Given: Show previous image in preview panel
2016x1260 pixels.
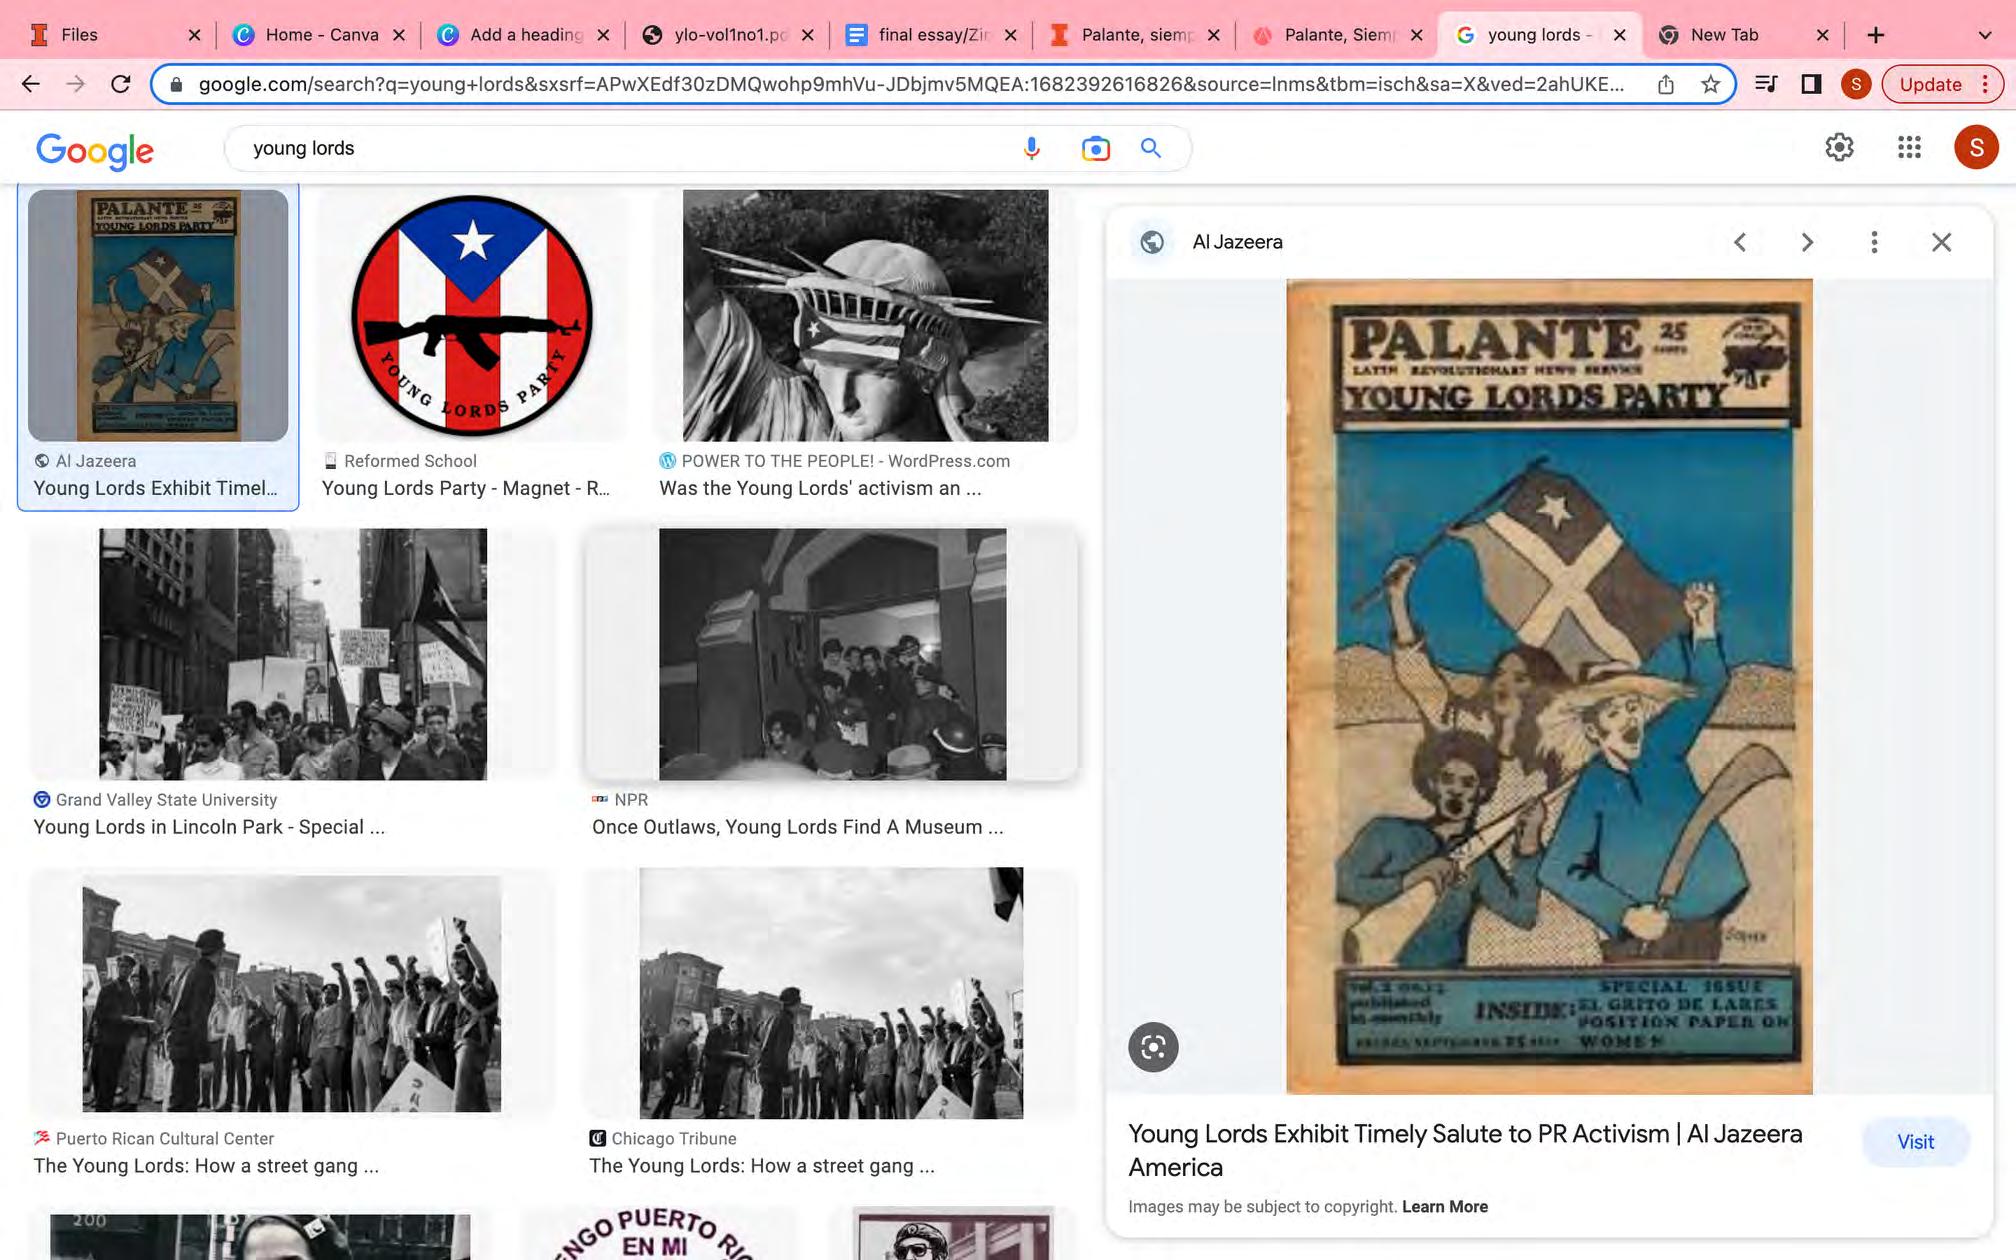Looking at the screenshot, I should 1740,242.
